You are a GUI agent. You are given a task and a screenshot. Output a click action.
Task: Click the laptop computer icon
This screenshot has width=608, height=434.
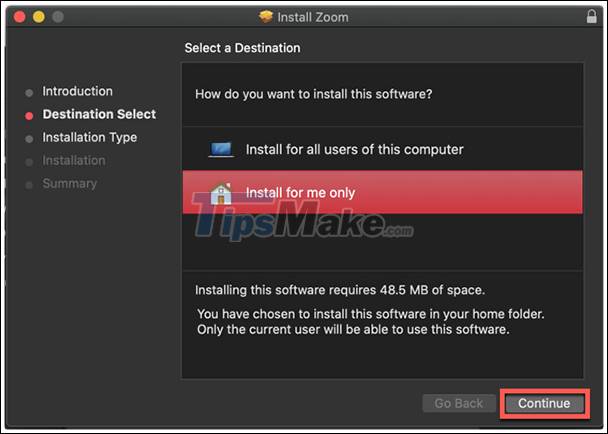(221, 149)
